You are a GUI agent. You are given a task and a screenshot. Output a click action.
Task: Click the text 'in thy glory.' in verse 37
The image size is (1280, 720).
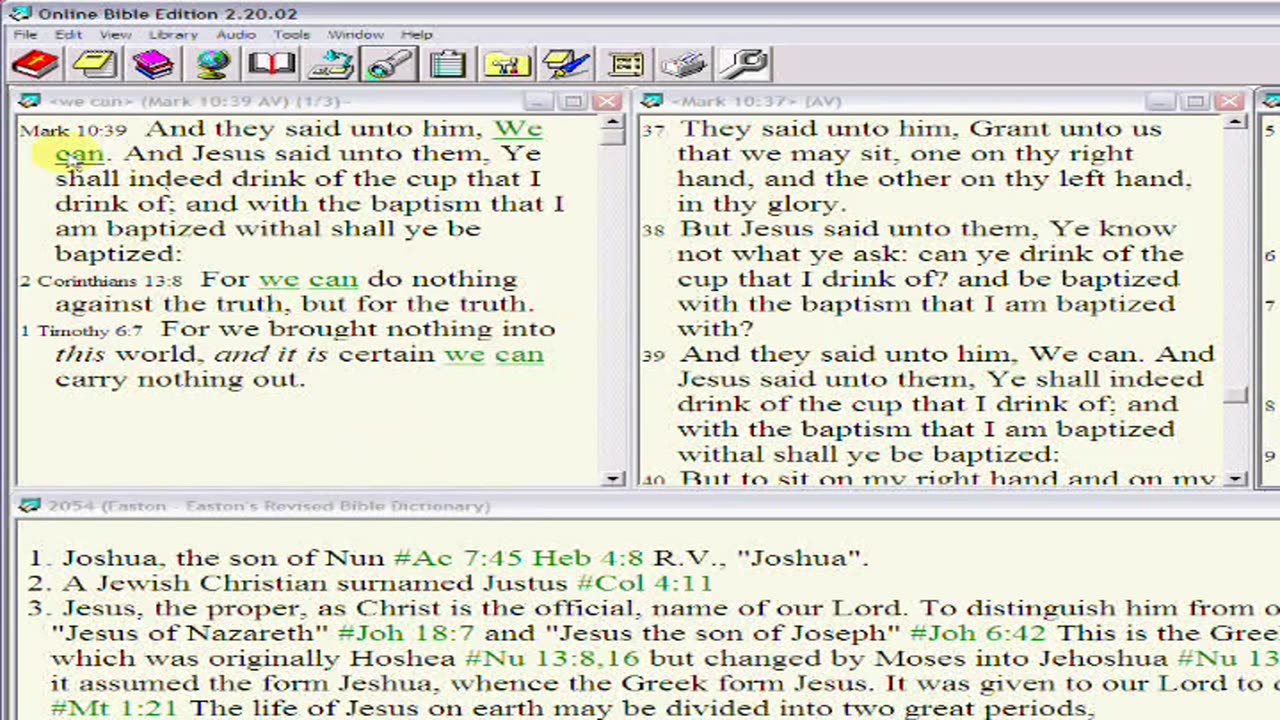click(762, 204)
